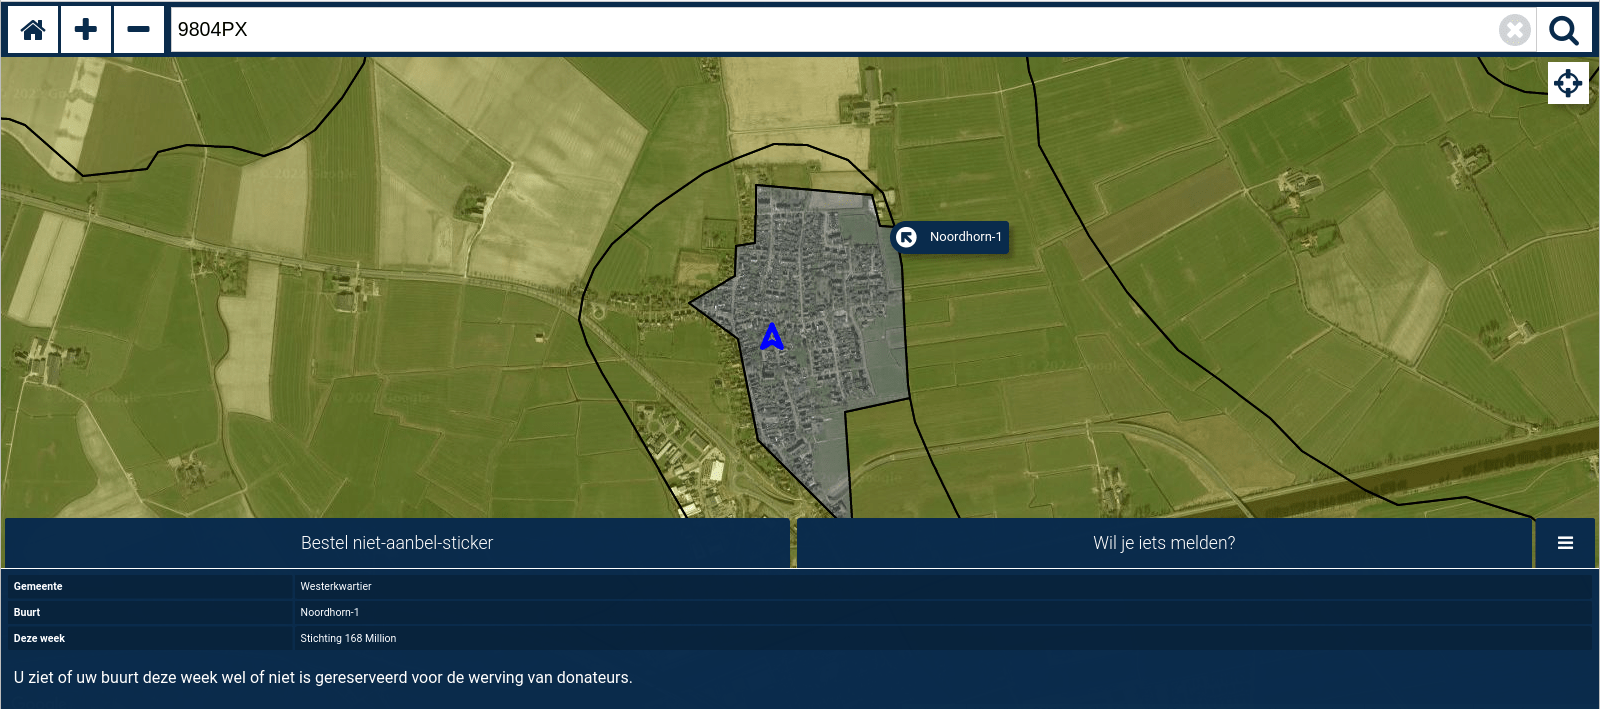This screenshot has height=709, width=1600.
Task: Click the home icon button
Action: pos(33,30)
